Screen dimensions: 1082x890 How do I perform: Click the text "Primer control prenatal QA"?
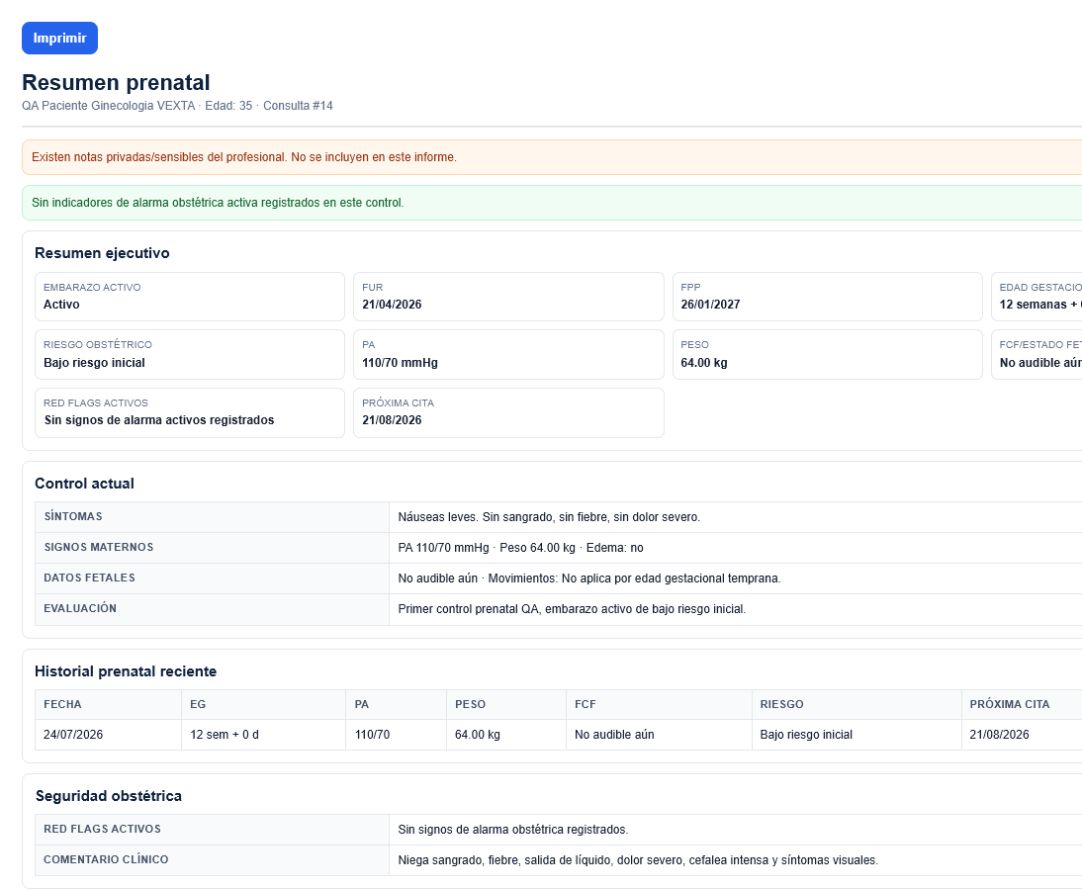[469, 609]
